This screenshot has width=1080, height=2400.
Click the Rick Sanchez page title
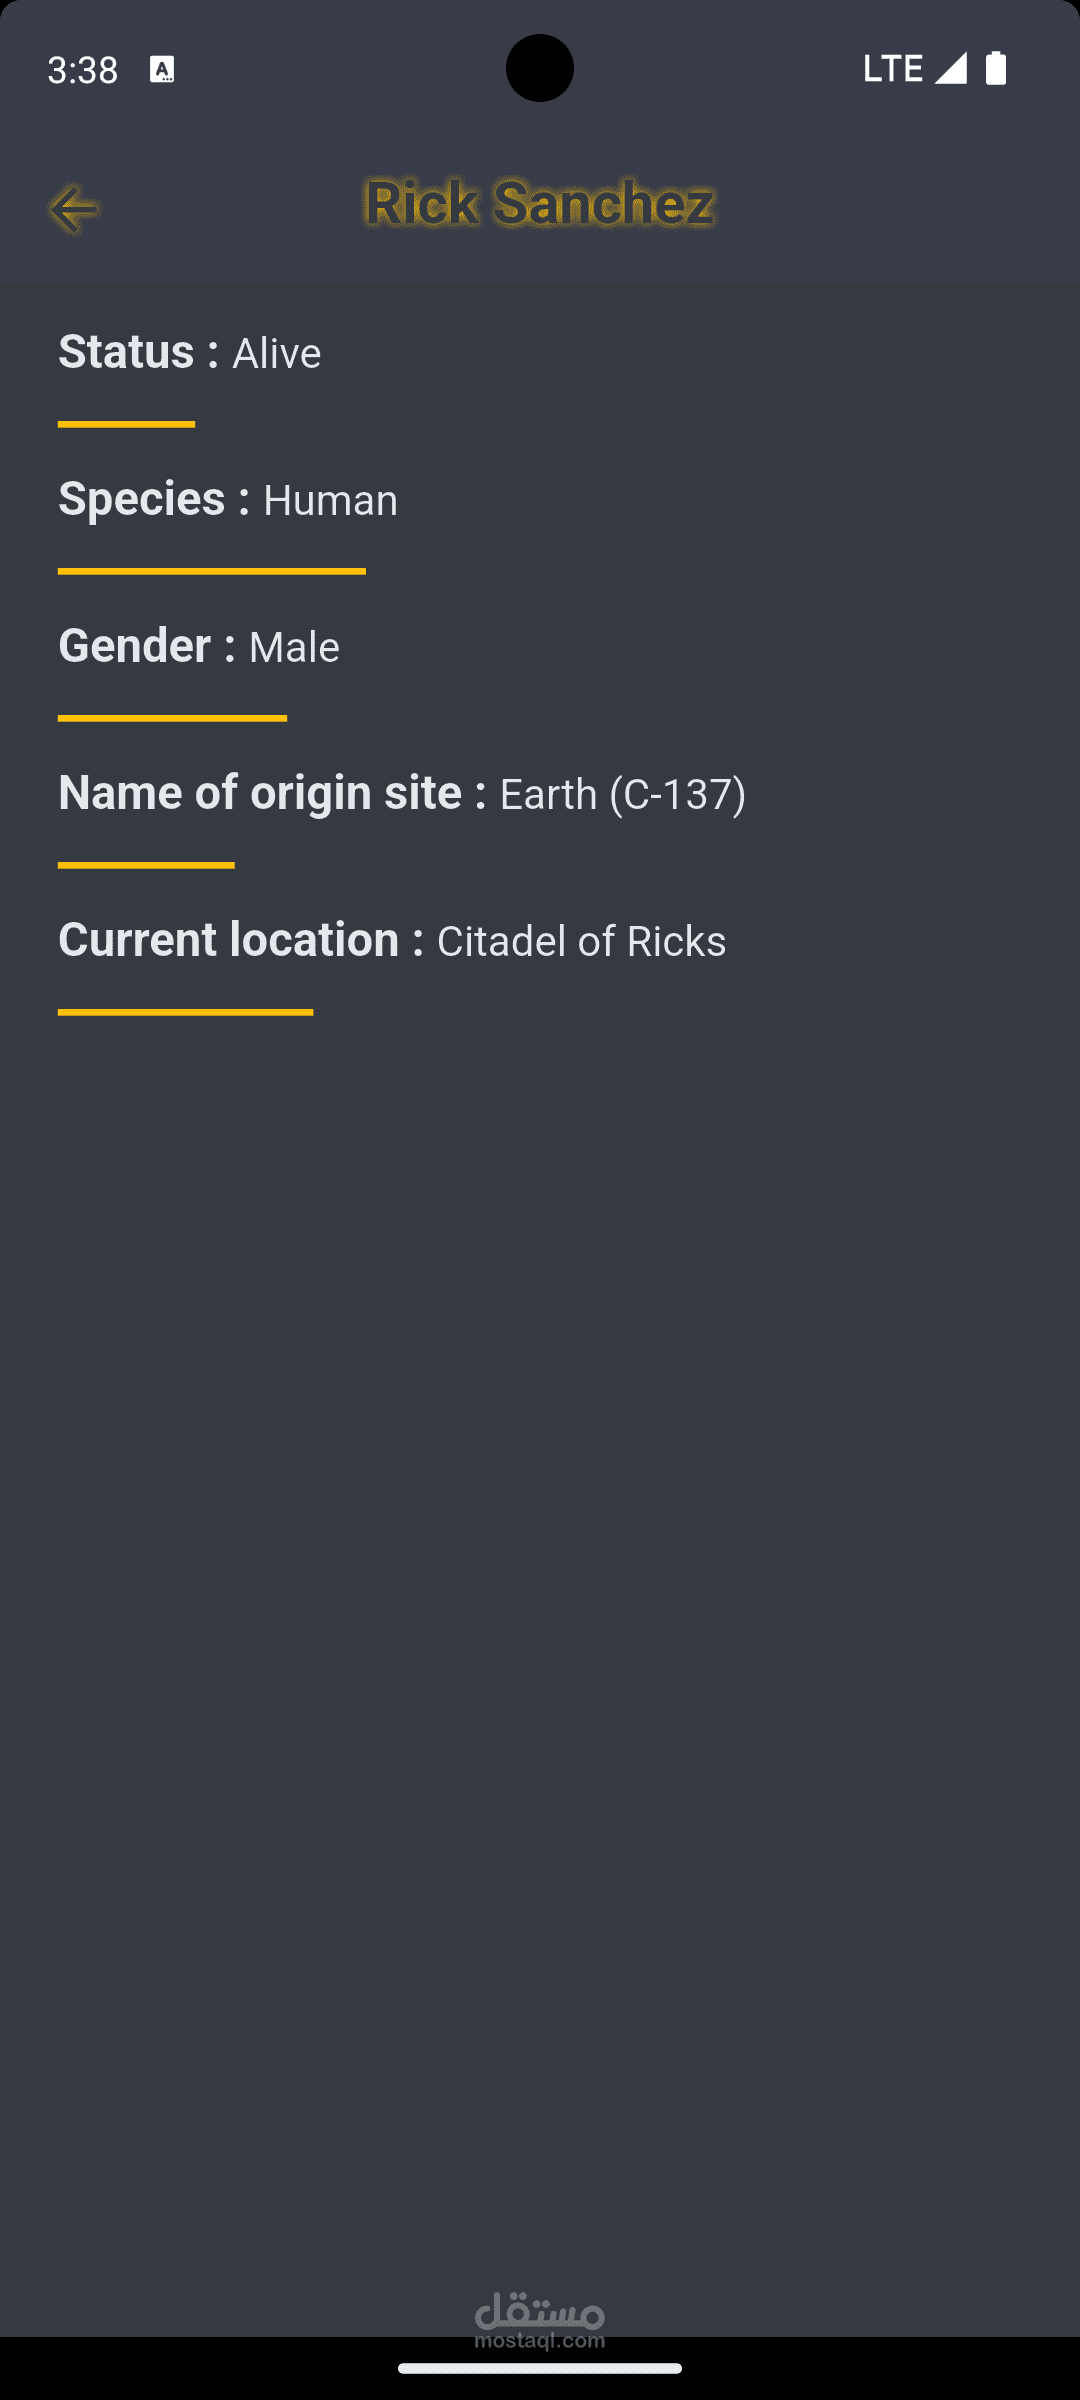[539, 203]
